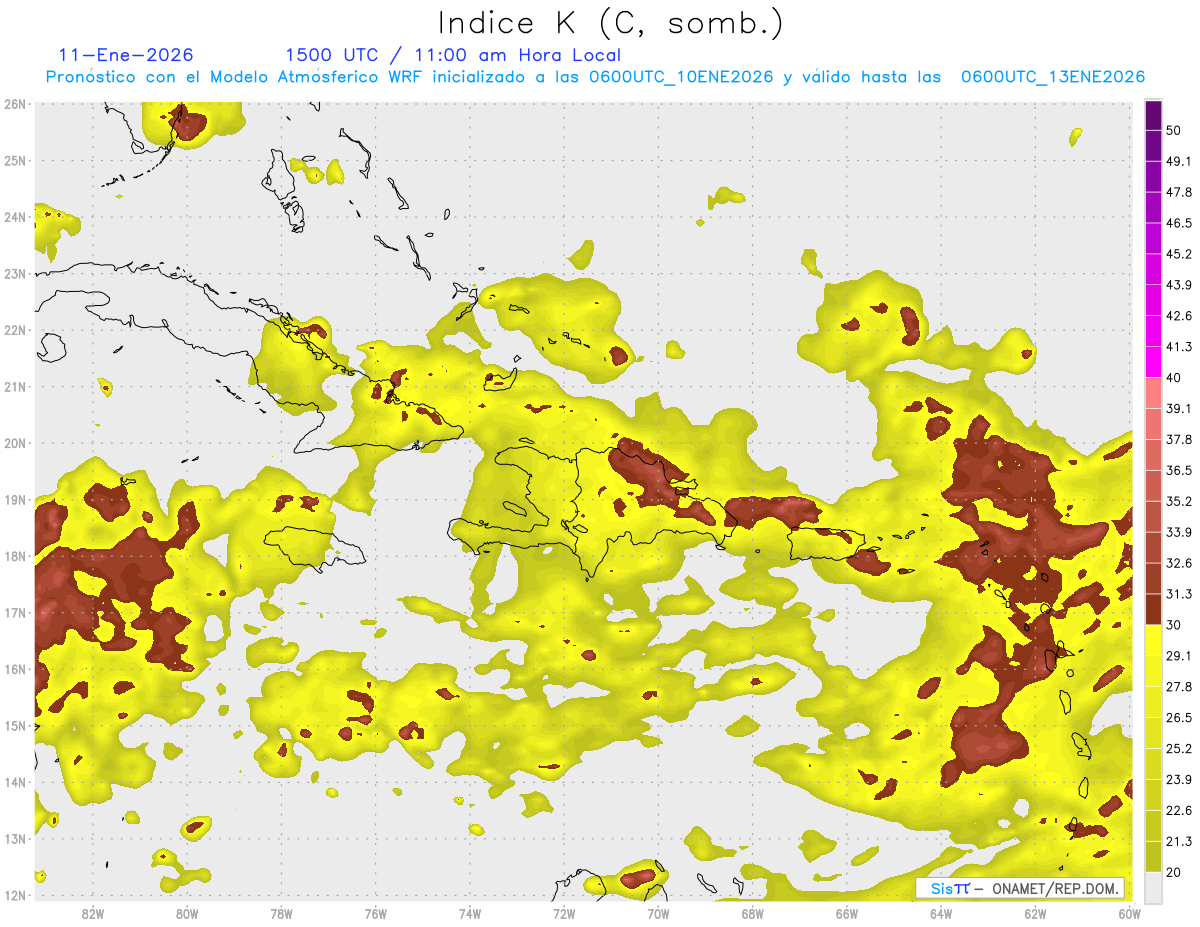Pick the dark brown swatch between 30 and 31.3
The image size is (1200, 927).
click(1153, 609)
